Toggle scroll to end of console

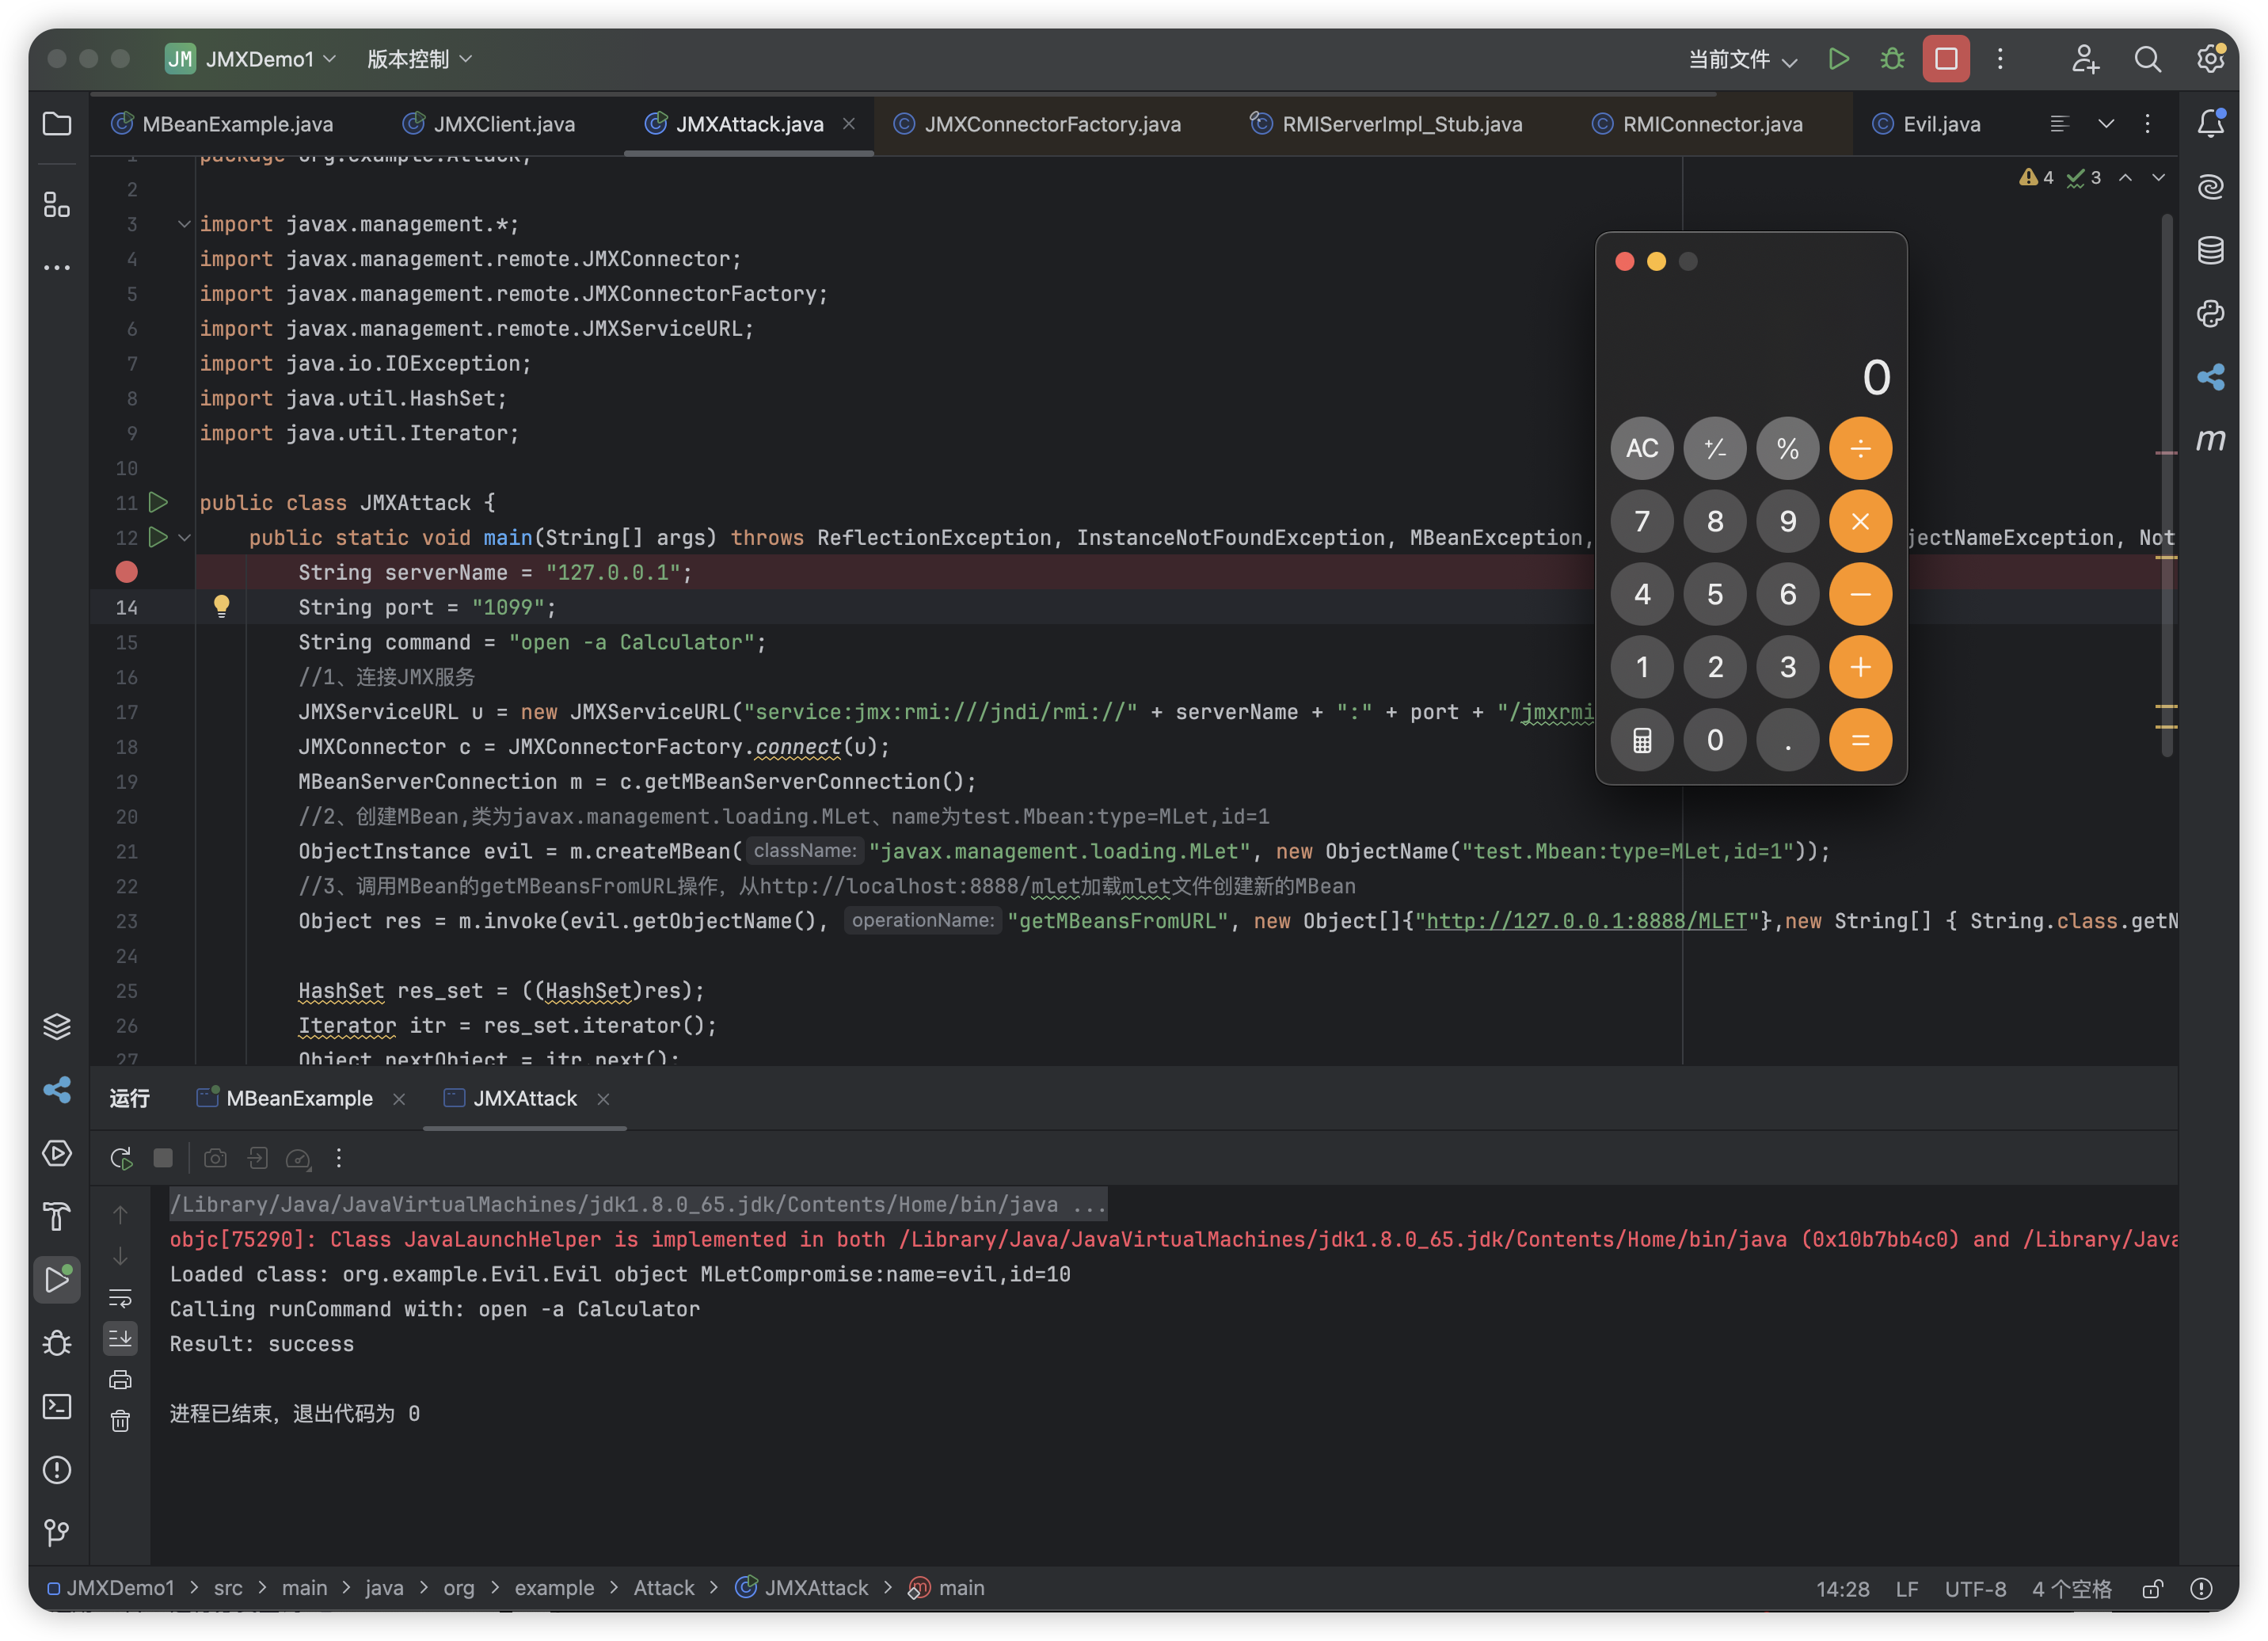coord(120,1339)
